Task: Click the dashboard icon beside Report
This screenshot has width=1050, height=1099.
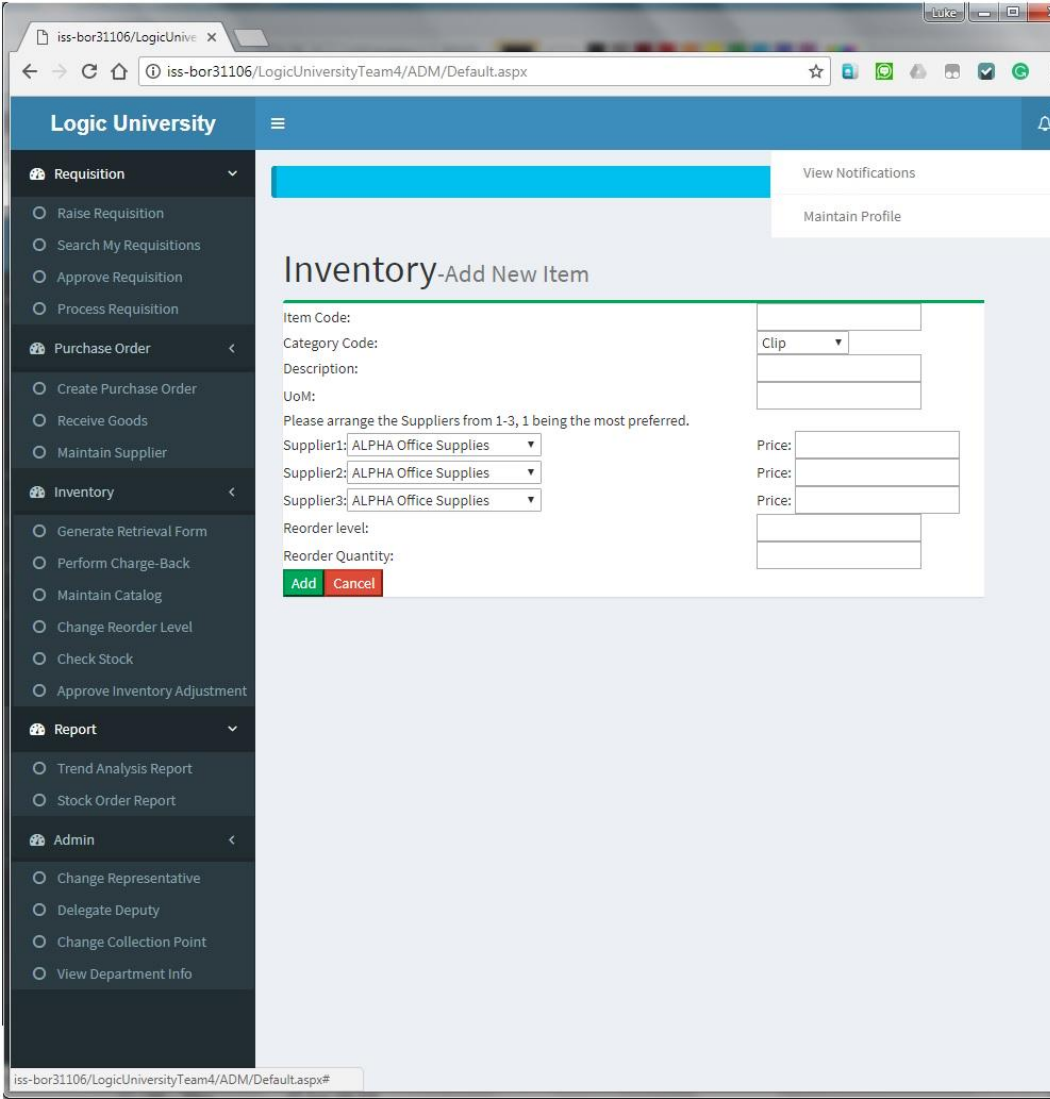Action: [37, 730]
